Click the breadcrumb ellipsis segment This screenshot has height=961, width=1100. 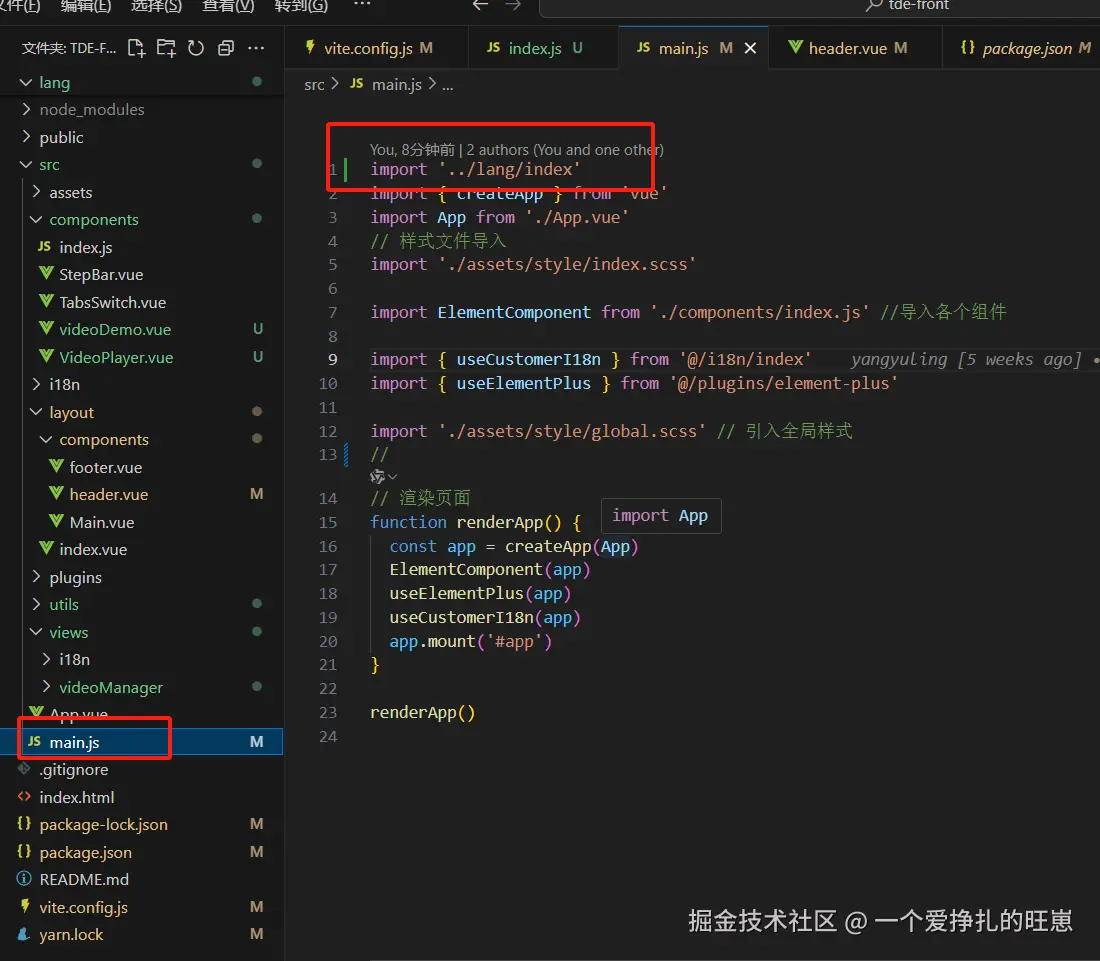(x=448, y=86)
